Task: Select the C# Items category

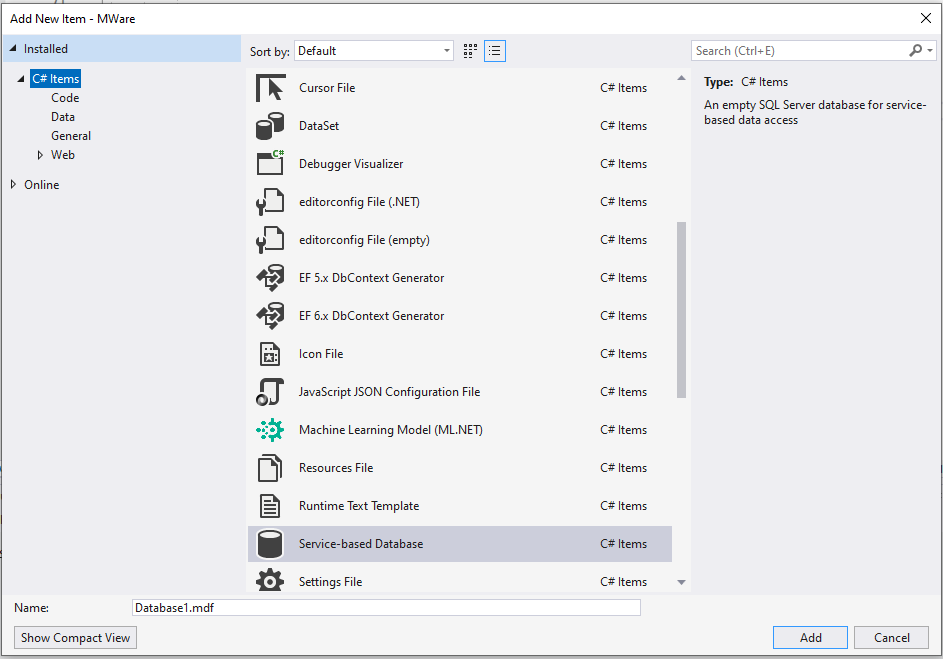Action: point(55,79)
